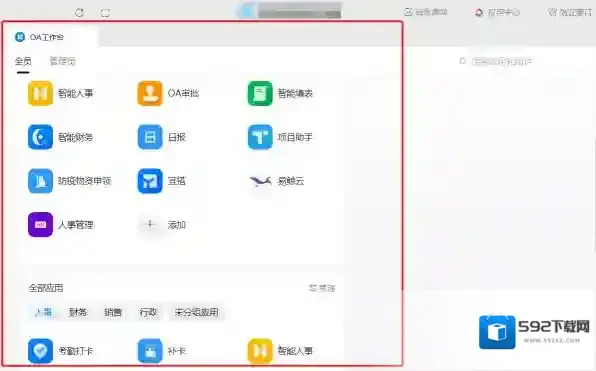Open 考勤打卡 attendance app
The height and width of the screenshot is (371, 596).
[x=60, y=350]
